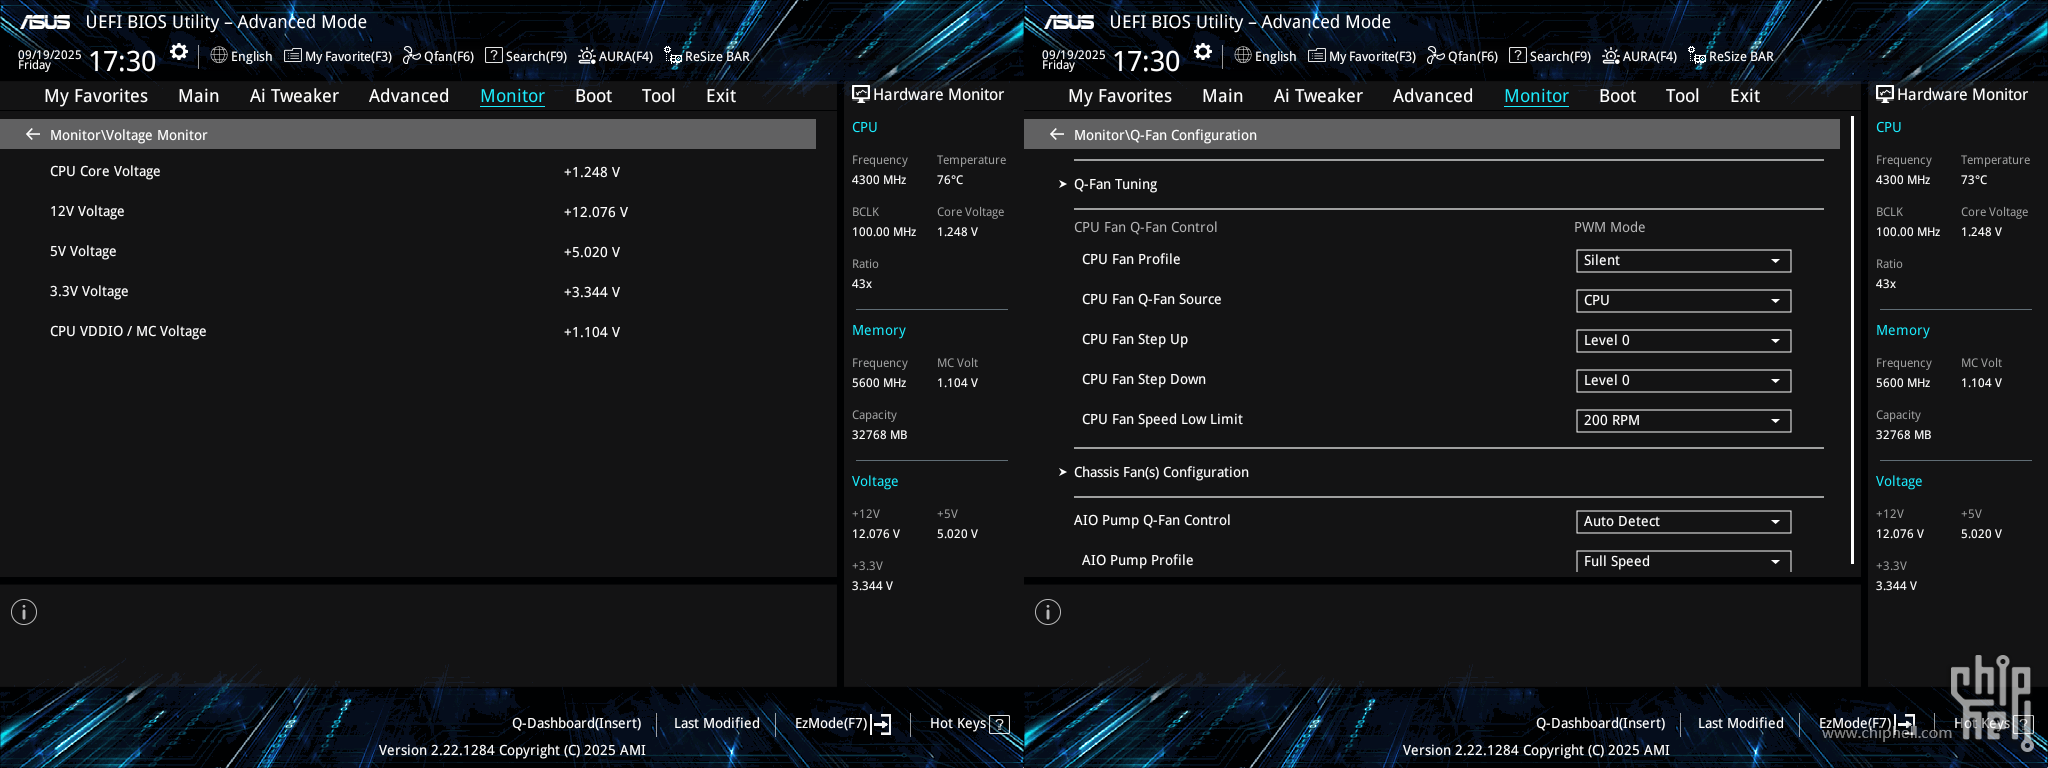Image resolution: width=2048 pixels, height=768 pixels.
Task: Click the settings gear in the right BIOS window
Action: pos(1203,52)
